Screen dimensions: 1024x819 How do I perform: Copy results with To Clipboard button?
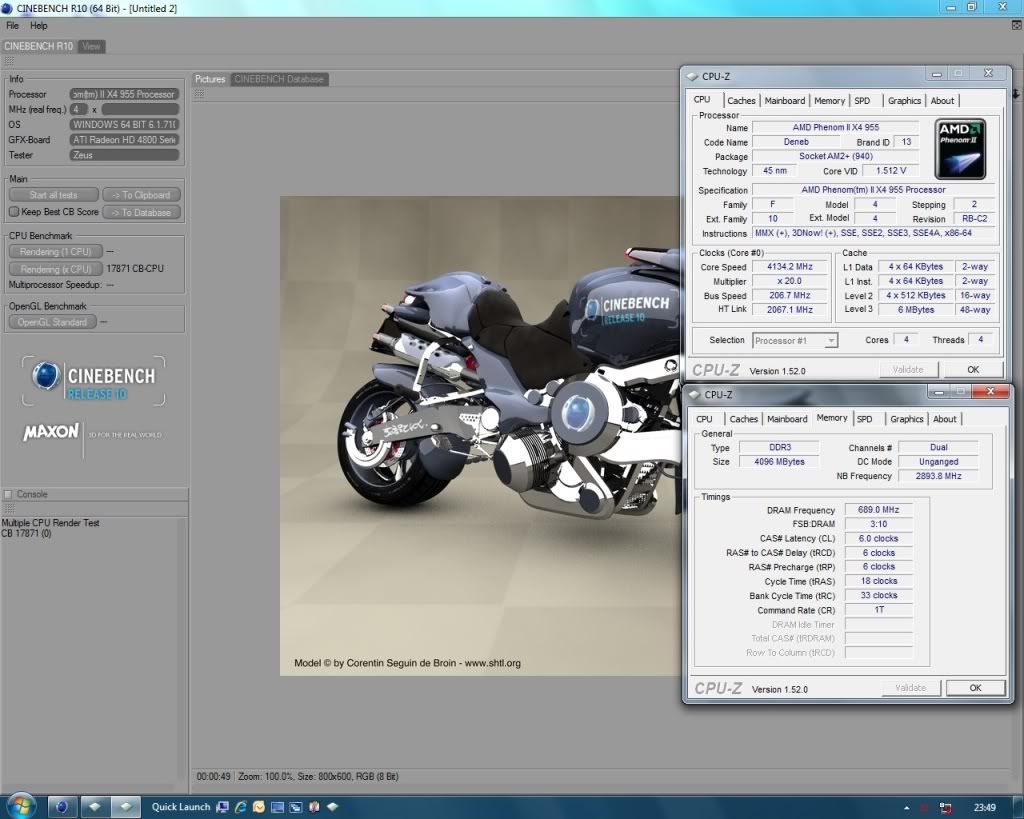(141, 195)
